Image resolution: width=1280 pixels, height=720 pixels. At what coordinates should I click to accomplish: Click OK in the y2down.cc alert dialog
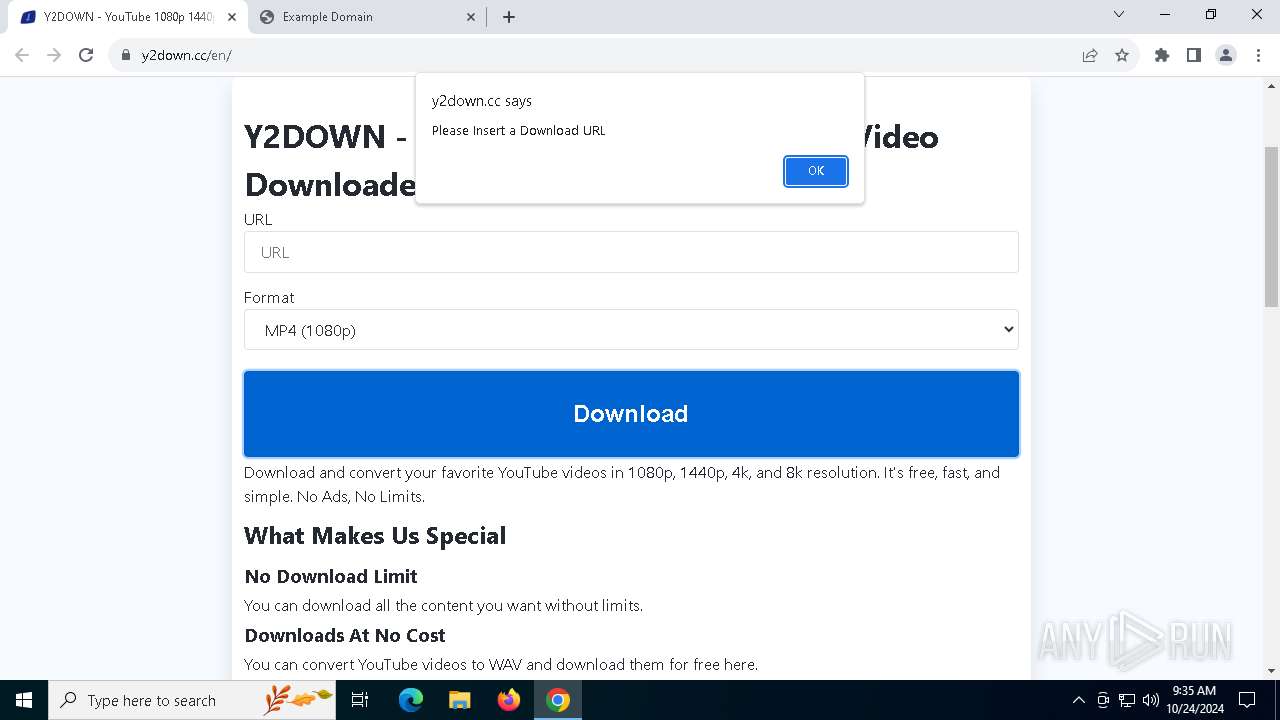[x=816, y=171]
